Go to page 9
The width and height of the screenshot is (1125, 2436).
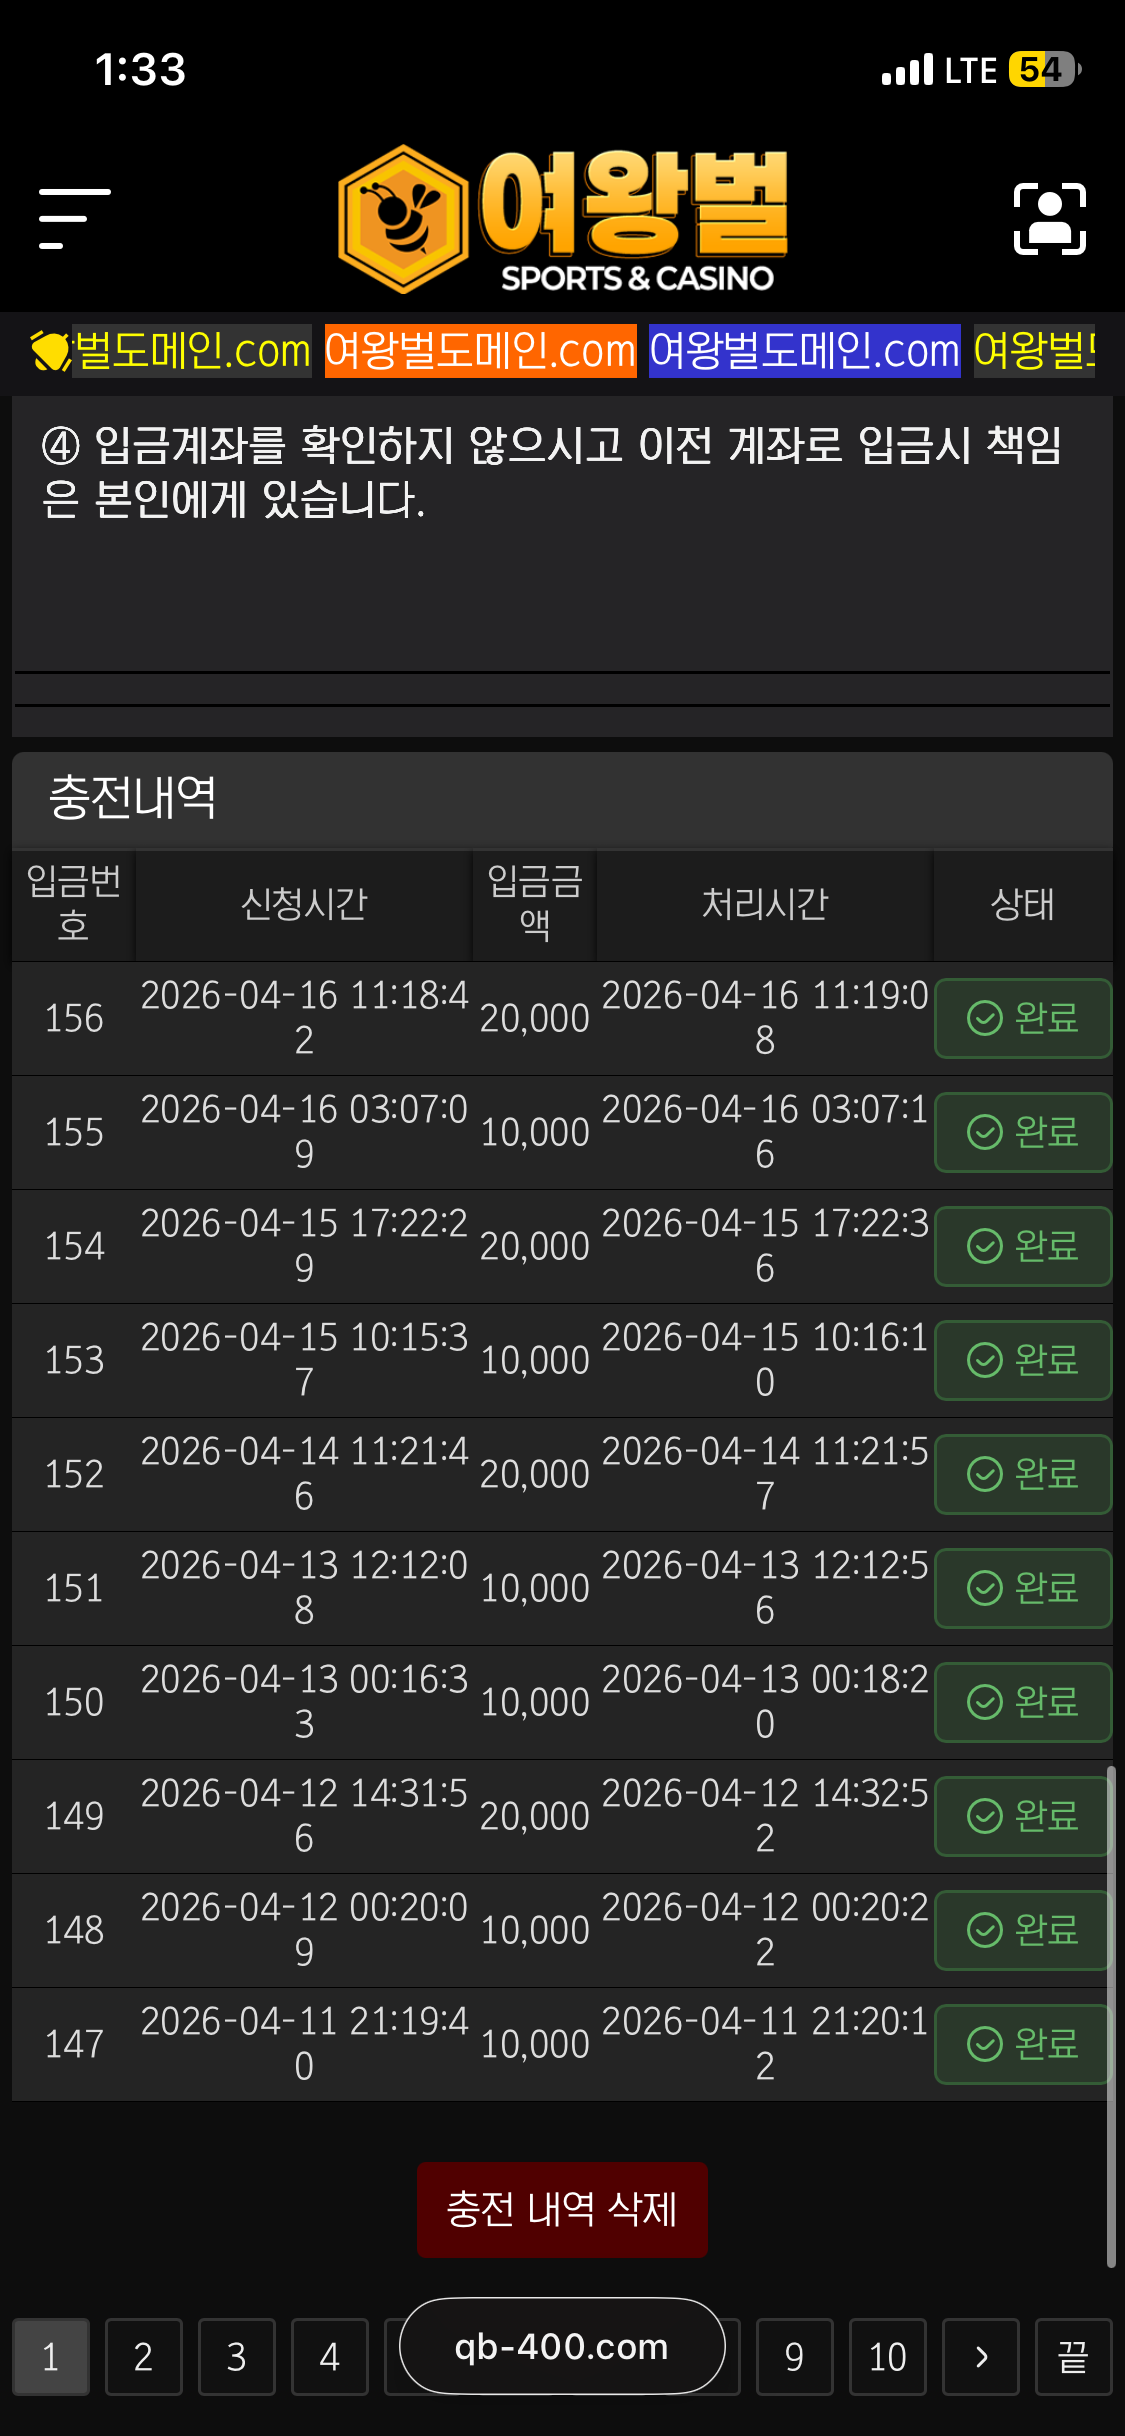[794, 2357]
